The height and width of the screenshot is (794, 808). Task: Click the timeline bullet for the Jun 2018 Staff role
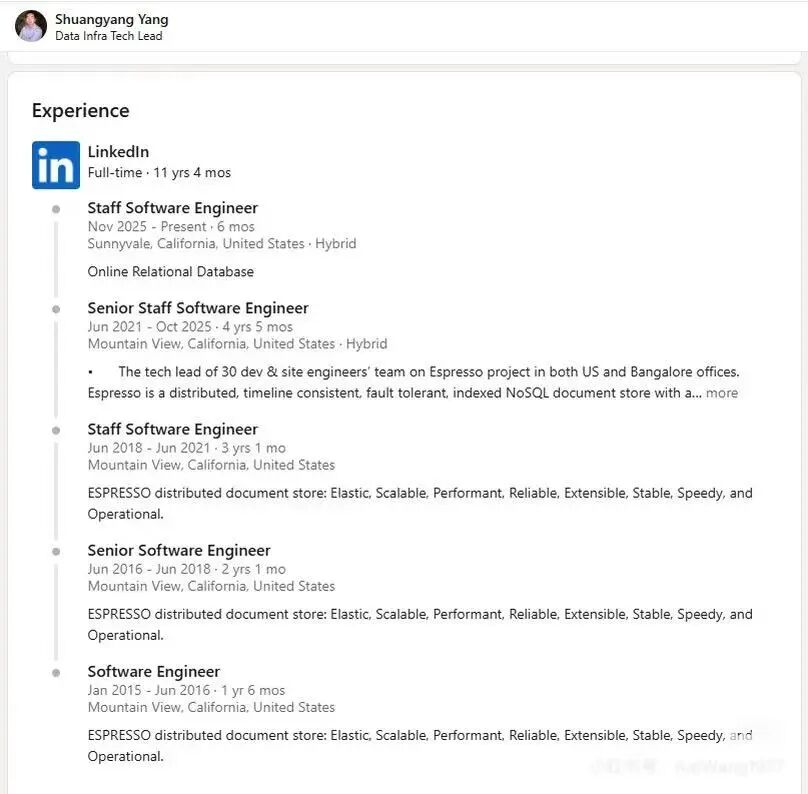coord(56,430)
